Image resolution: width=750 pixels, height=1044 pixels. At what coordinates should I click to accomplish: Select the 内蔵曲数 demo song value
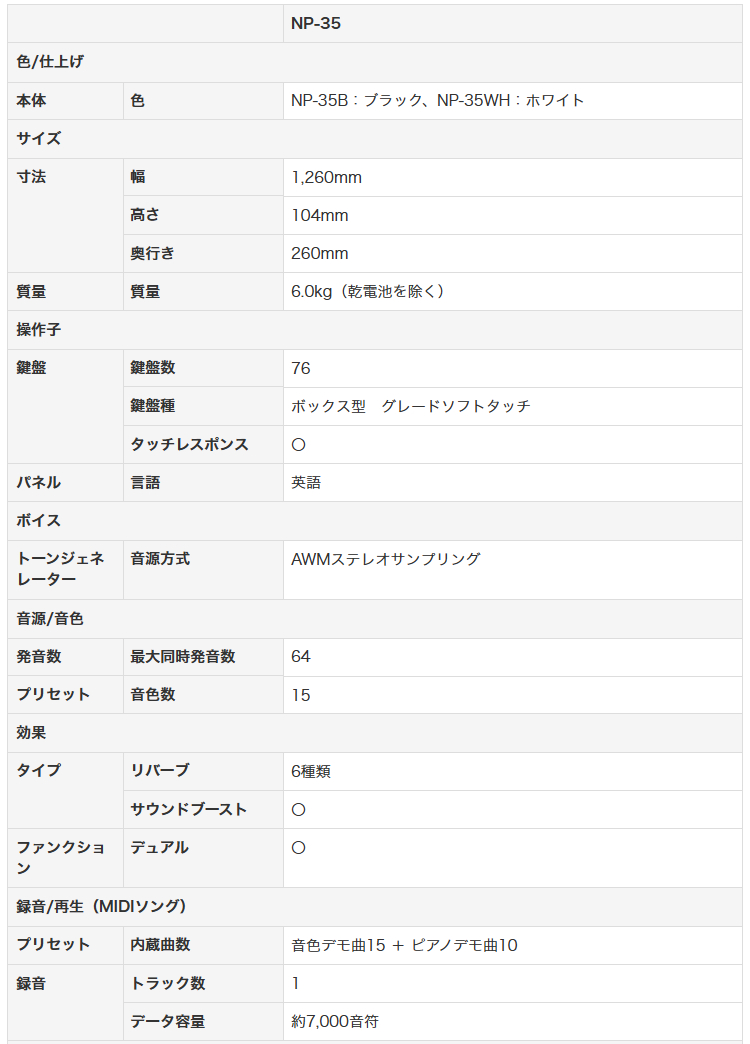pos(404,945)
